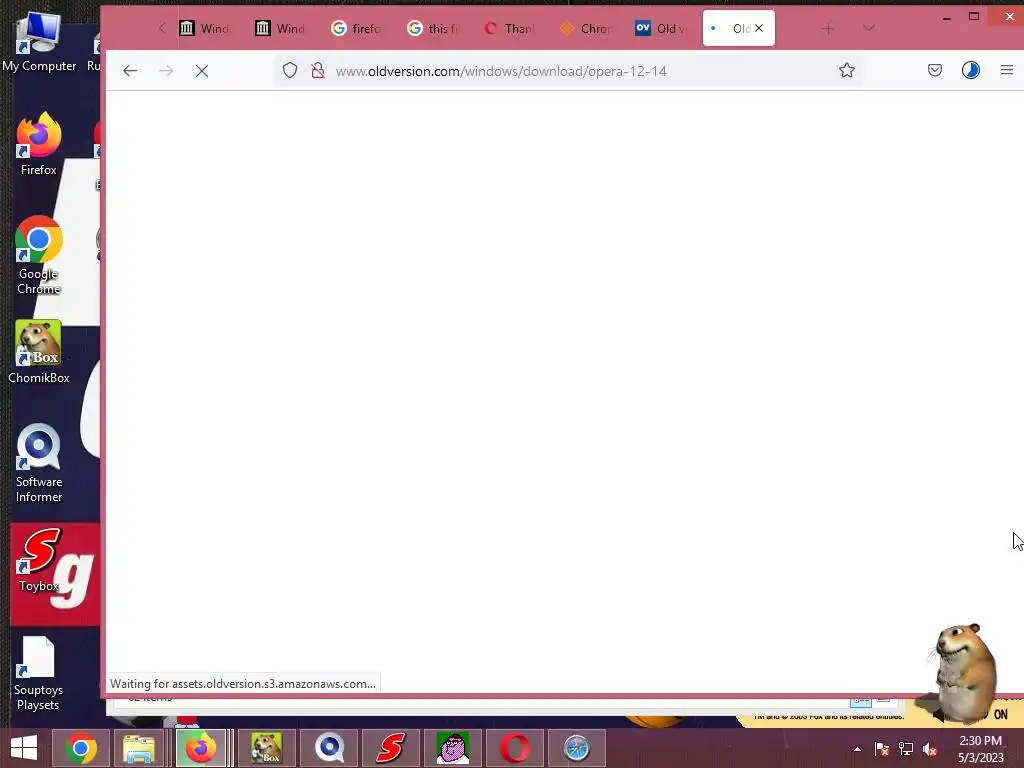
Task: Switch to the Google 'firefo' tab
Action: pos(357,28)
